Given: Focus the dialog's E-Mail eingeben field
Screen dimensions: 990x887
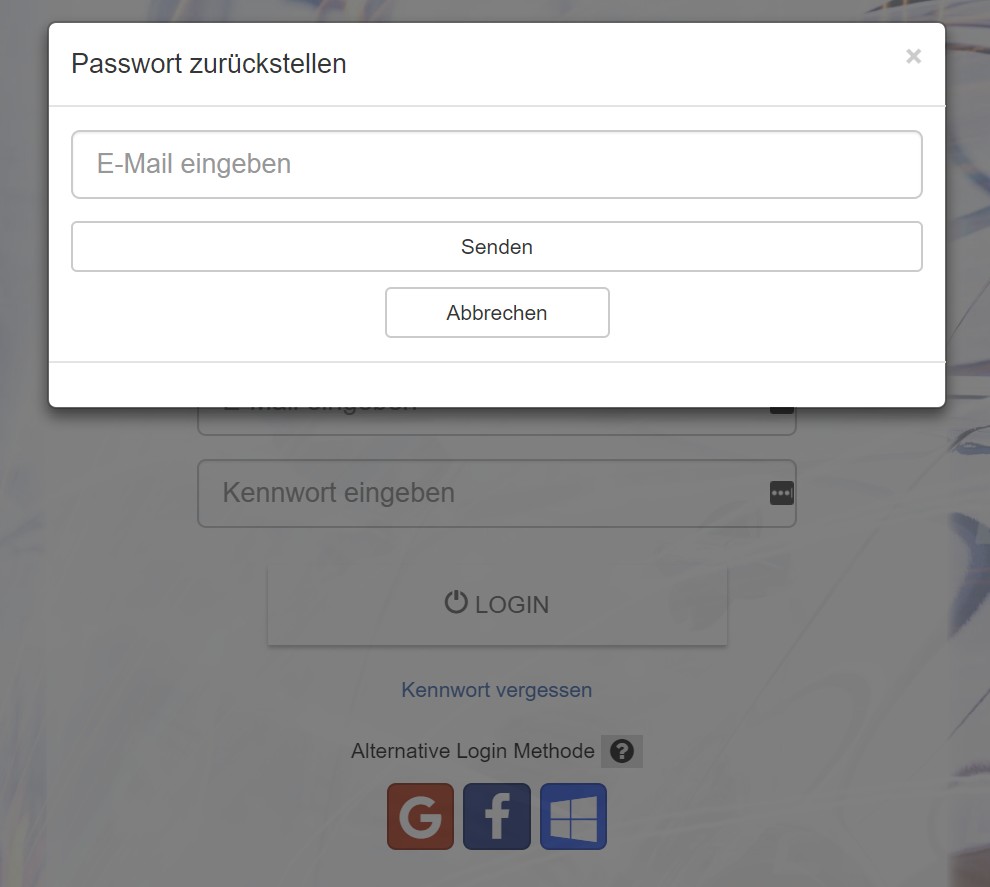Looking at the screenshot, I should pos(497,165).
